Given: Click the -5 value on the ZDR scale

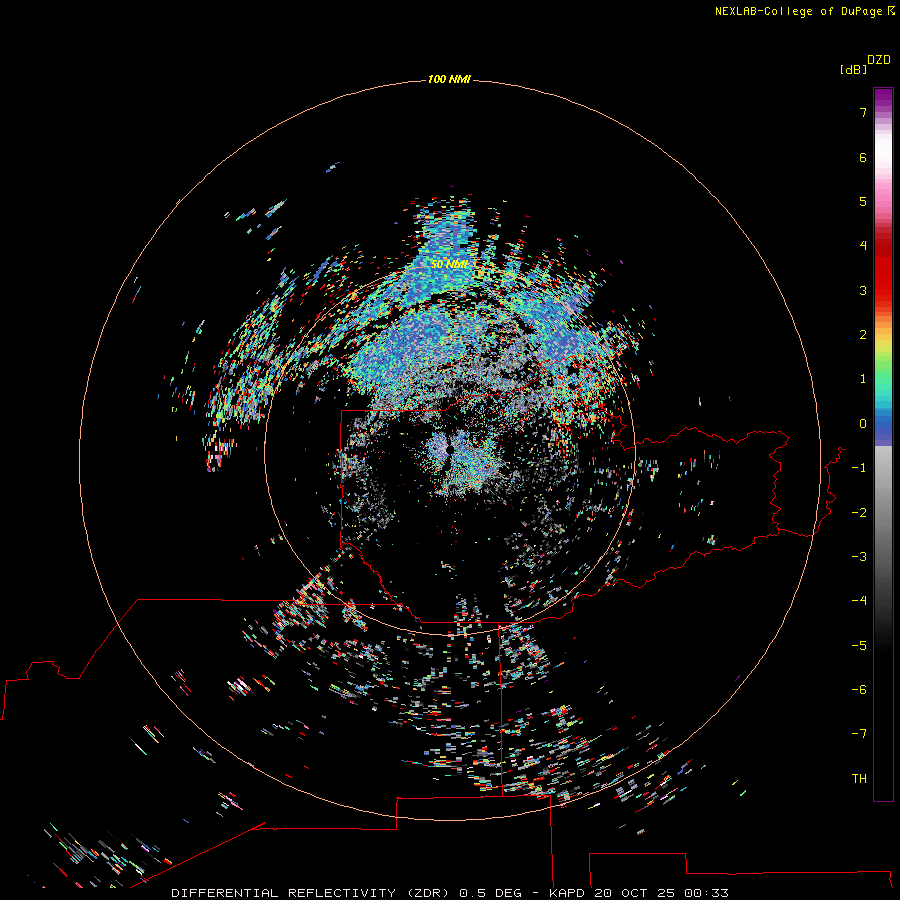Looking at the screenshot, I should pyautogui.click(x=859, y=646).
